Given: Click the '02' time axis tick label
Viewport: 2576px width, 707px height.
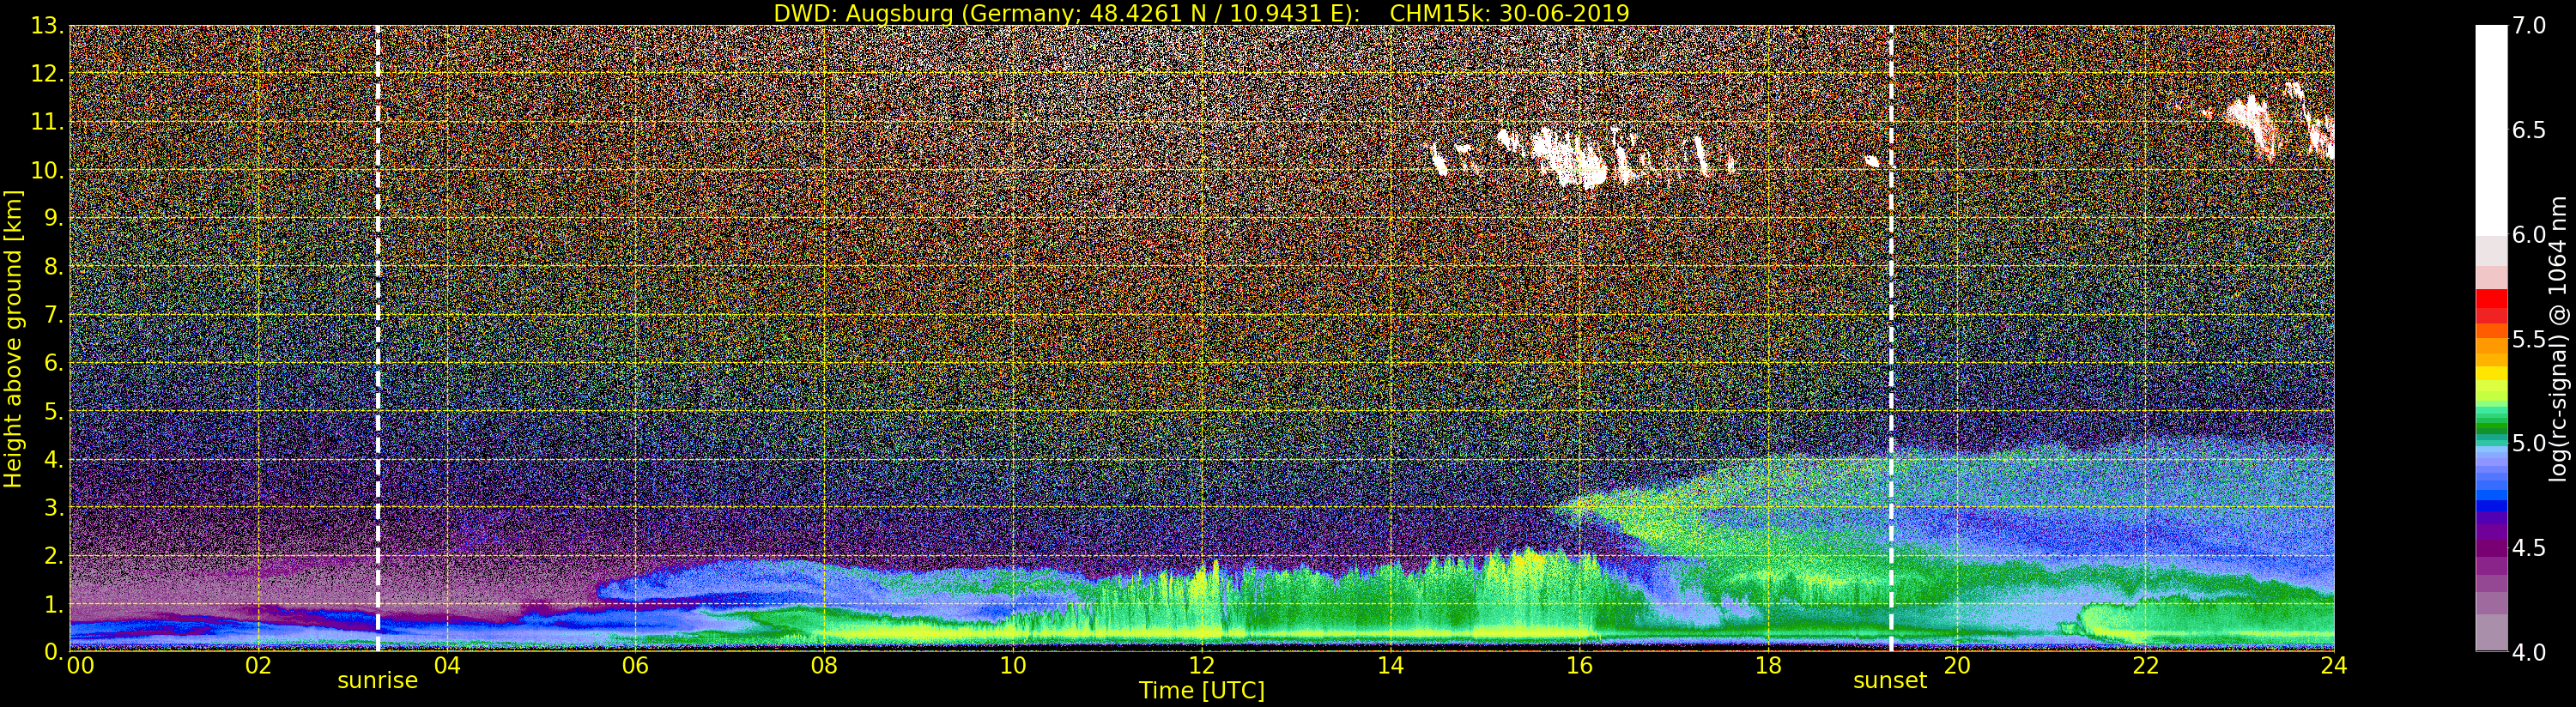Looking at the screenshot, I should (x=258, y=666).
